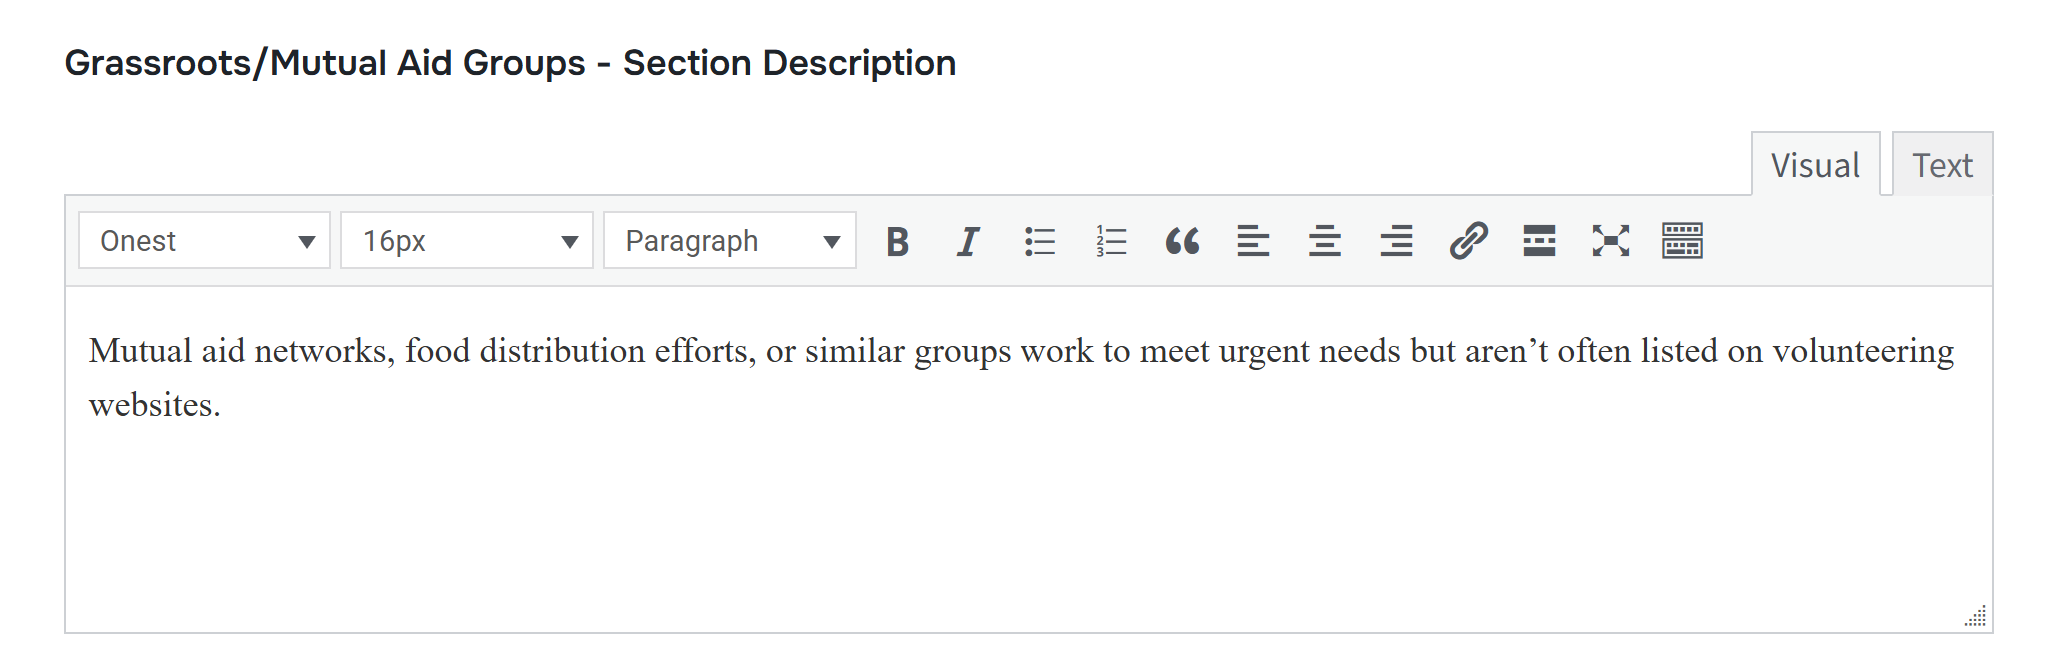This screenshot has height=660, width=2050.
Task: Switch to the Text editor tab
Action: (1942, 165)
